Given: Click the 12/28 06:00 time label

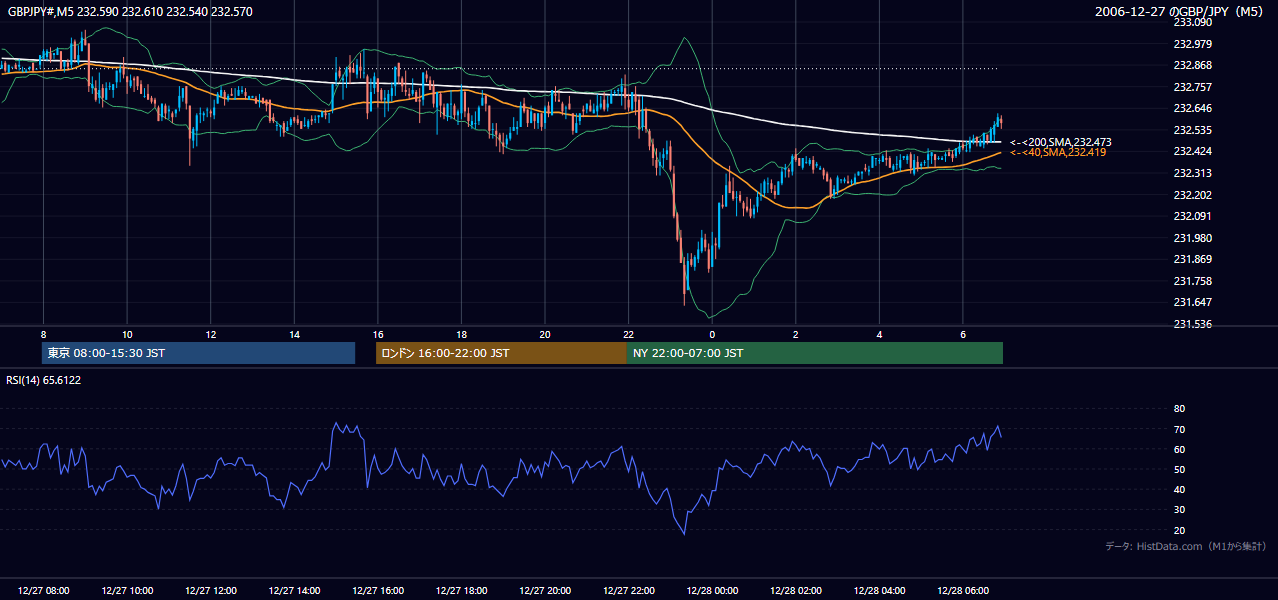Looking at the screenshot, I should click(x=963, y=591).
